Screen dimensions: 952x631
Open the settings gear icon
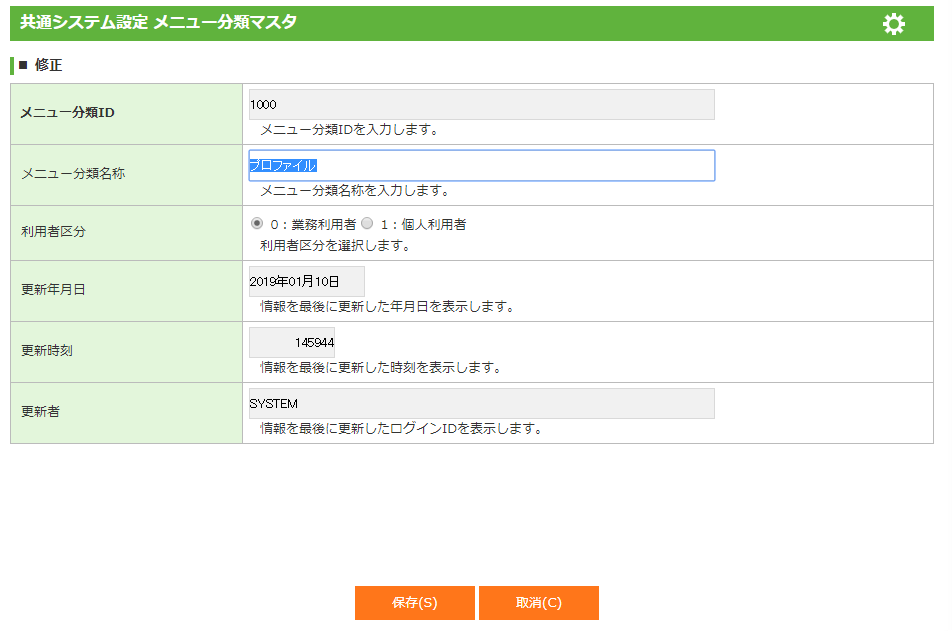(894, 24)
